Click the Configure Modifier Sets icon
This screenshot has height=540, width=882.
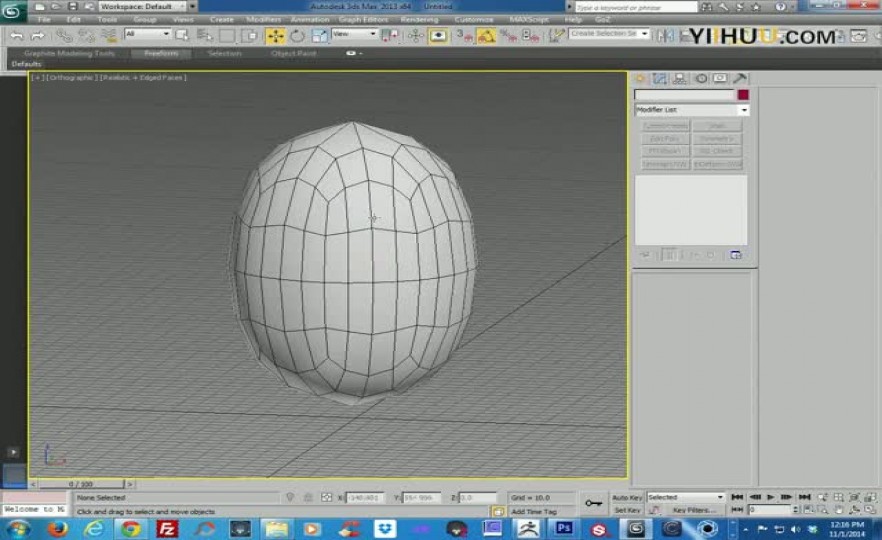coord(735,255)
